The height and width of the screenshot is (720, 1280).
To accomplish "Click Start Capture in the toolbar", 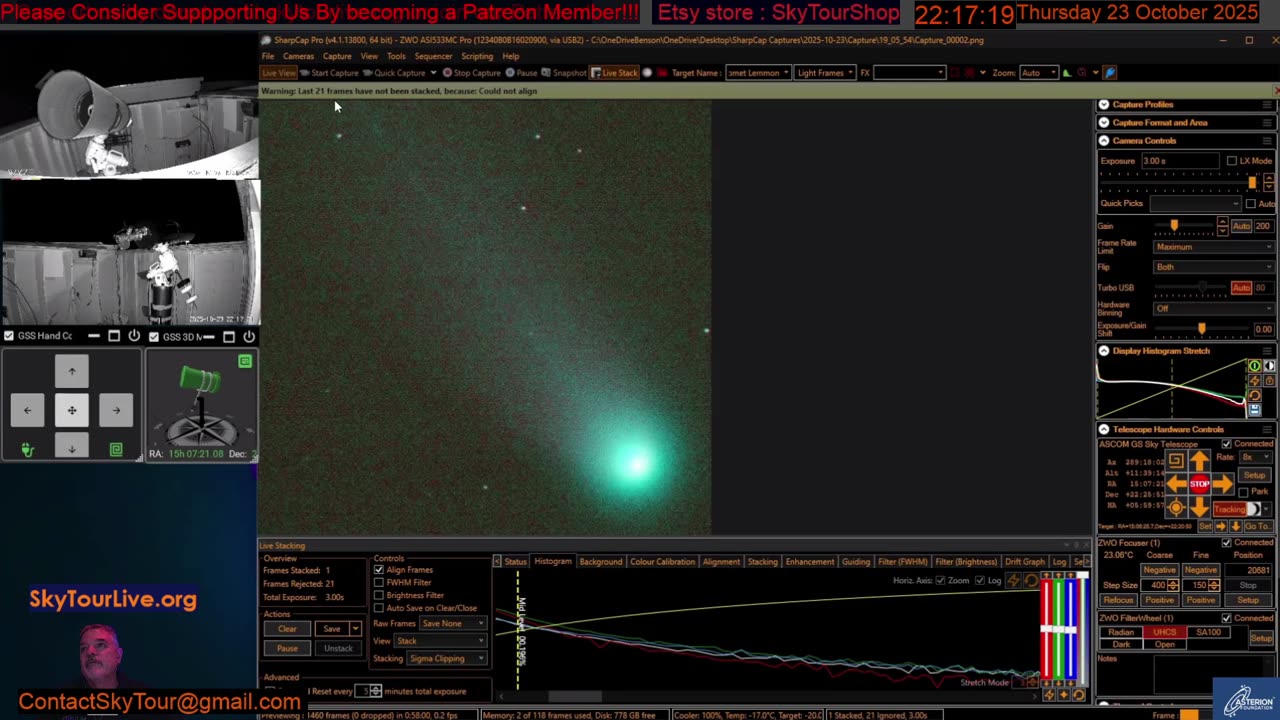I will 329,73.
